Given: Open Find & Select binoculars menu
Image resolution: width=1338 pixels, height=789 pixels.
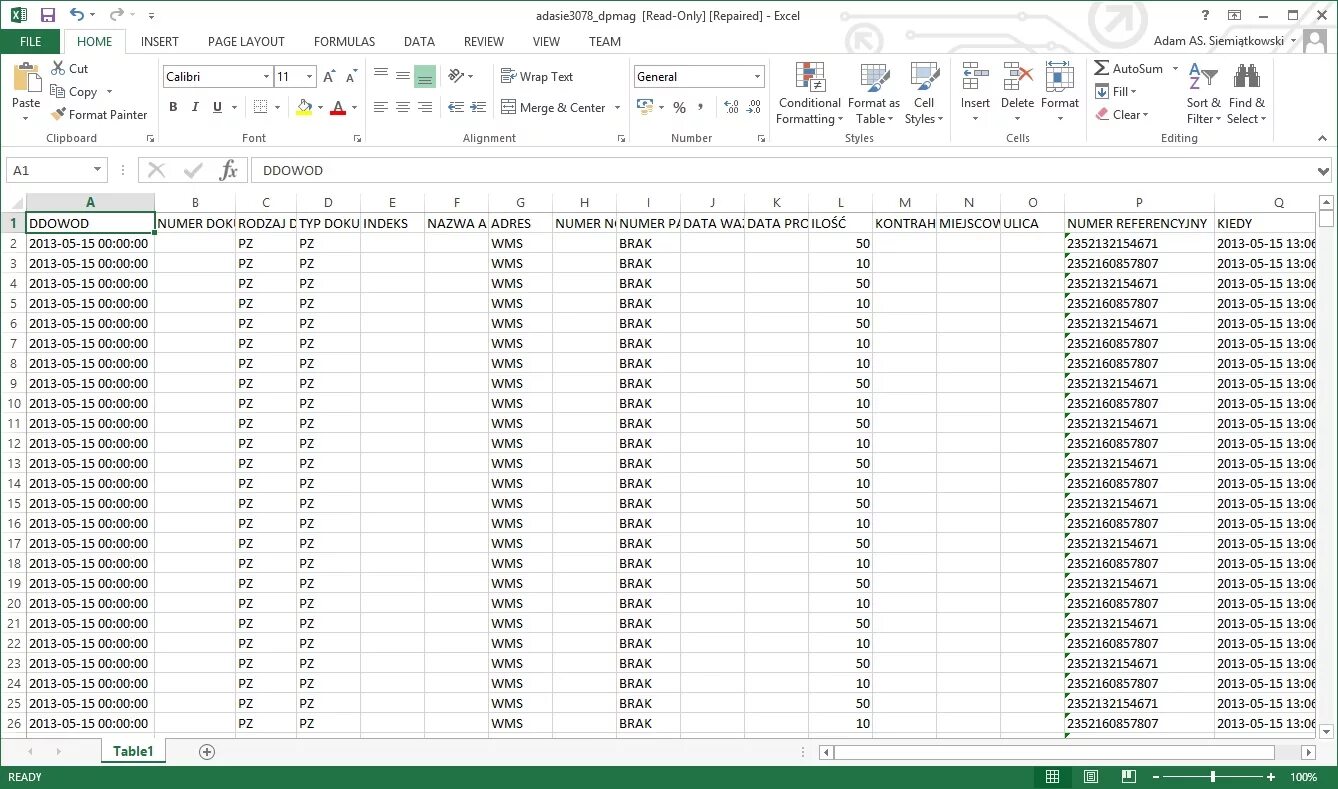Looking at the screenshot, I should click(x=1247, y=94).
